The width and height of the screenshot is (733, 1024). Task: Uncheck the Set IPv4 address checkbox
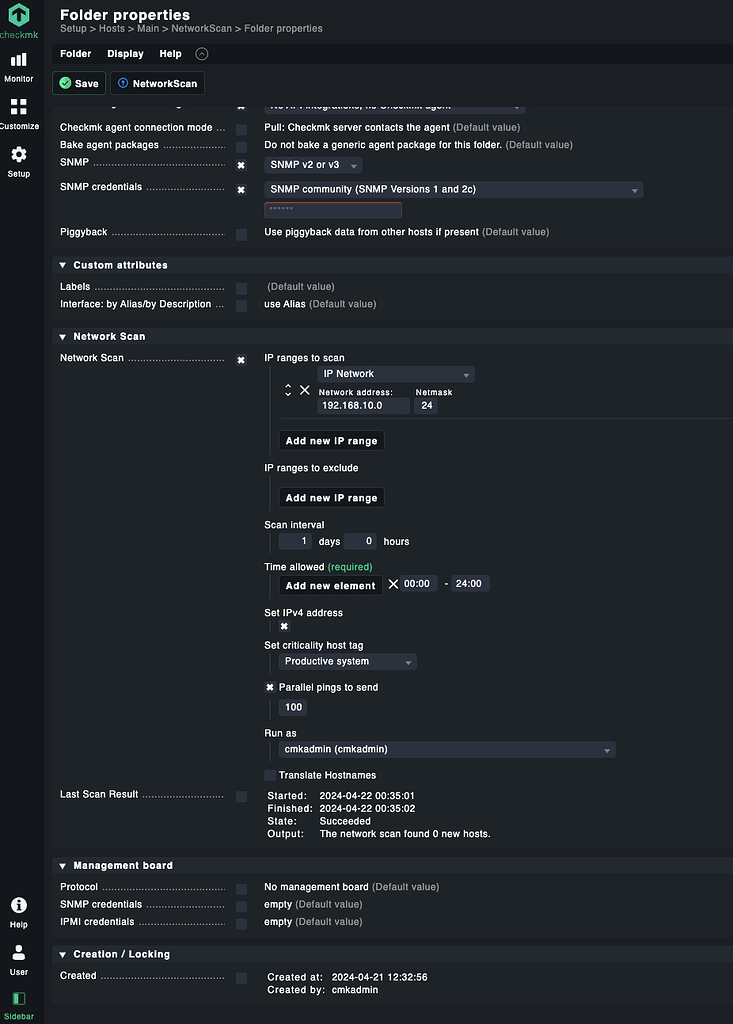pyautogui.click(x=282, y=626)
